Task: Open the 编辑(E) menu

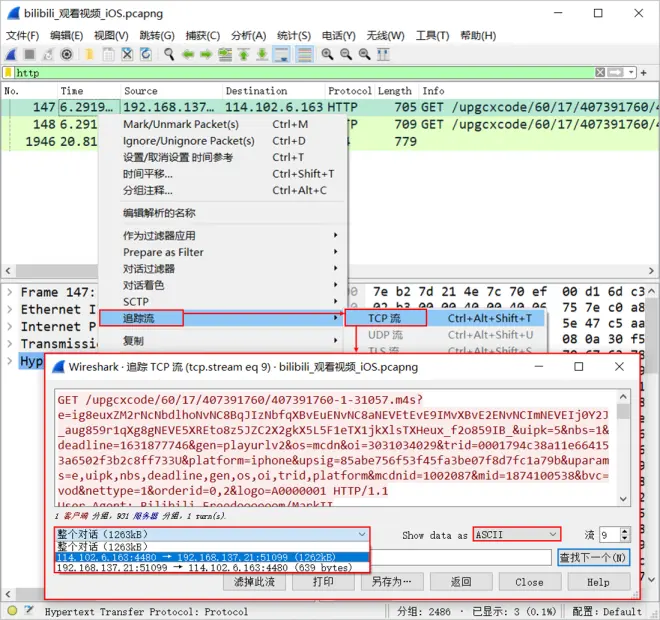Action: [67, 36]
